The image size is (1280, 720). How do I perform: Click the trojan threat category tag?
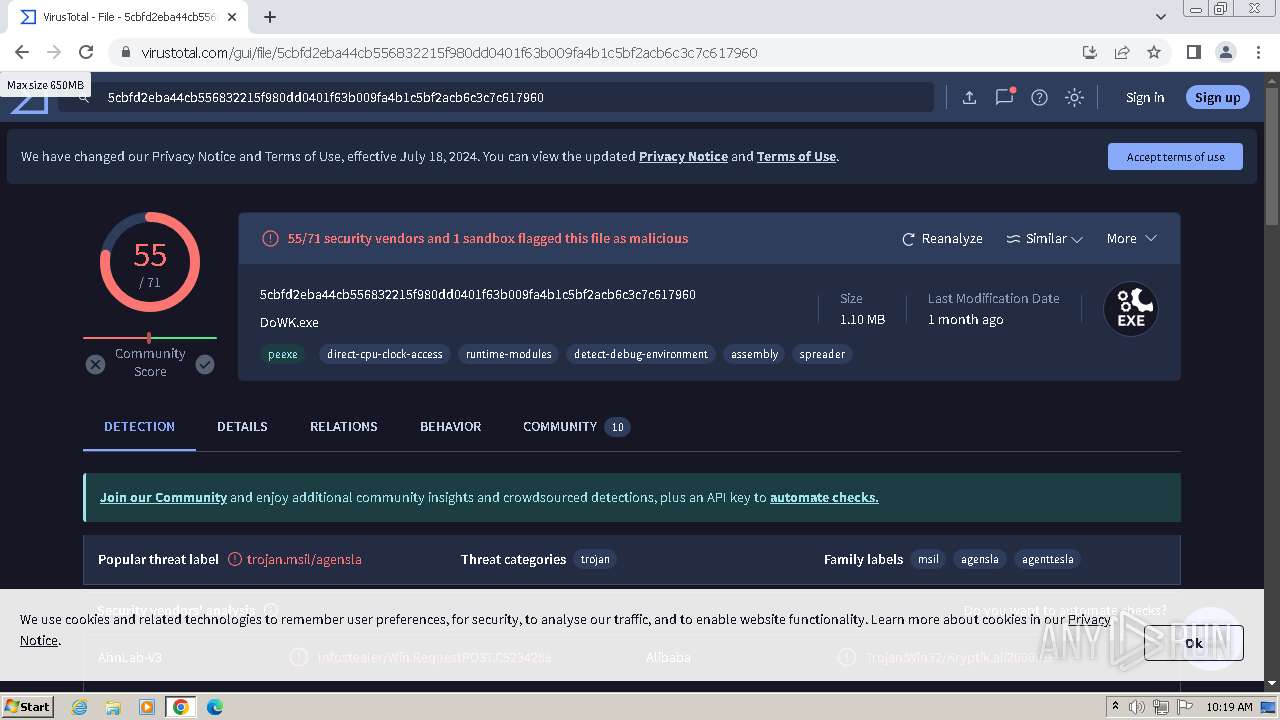595,559
